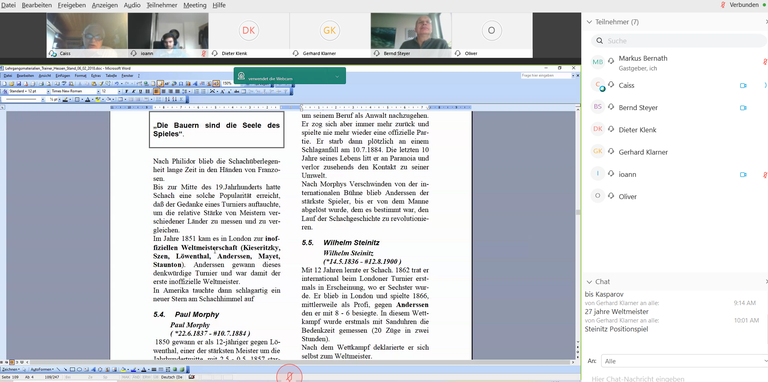Toggle bold formatting in Word
768x382 pixels.
(x=126, y=91)
